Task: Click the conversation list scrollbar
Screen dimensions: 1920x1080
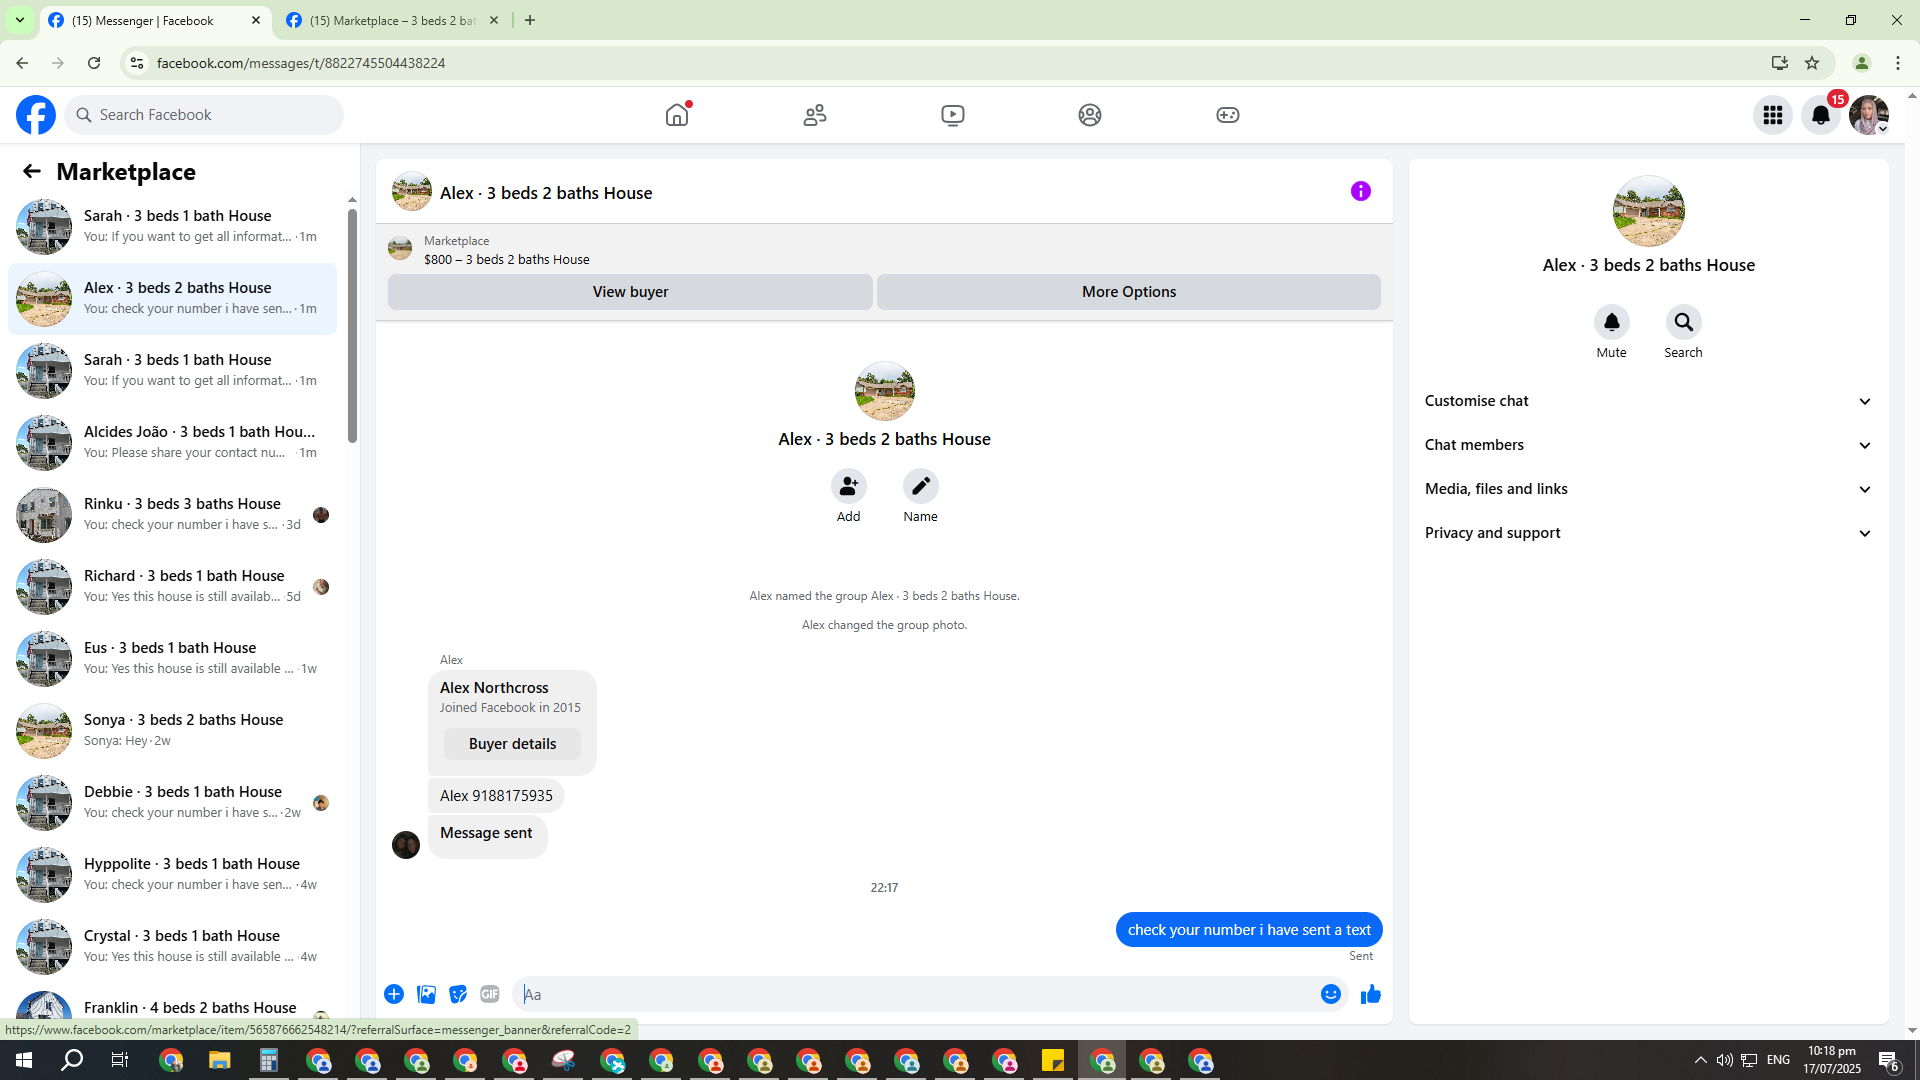Action: pyautogui.click(x=352, y=325)
